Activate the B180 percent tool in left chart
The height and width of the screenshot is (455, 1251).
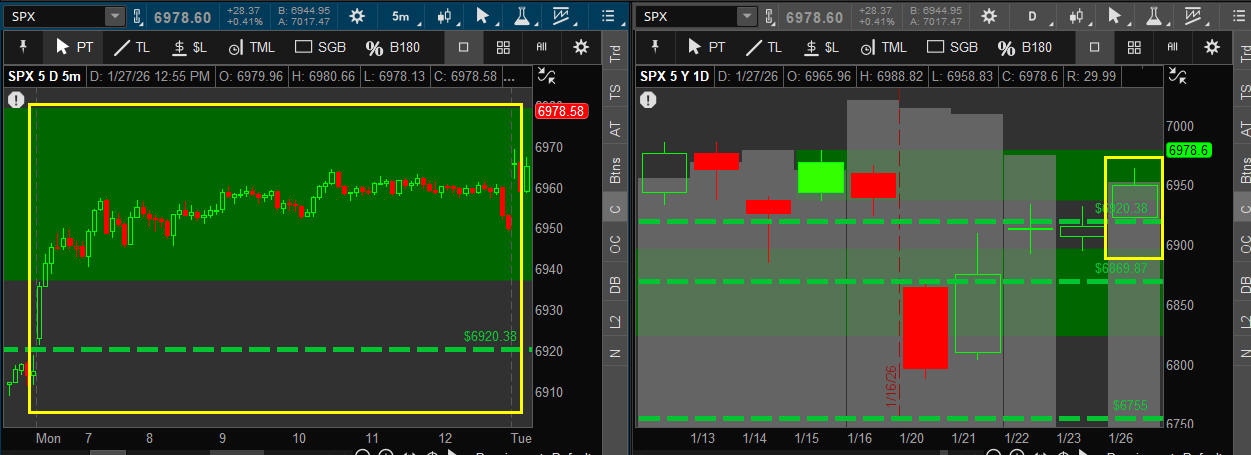[x=394, y=47]
